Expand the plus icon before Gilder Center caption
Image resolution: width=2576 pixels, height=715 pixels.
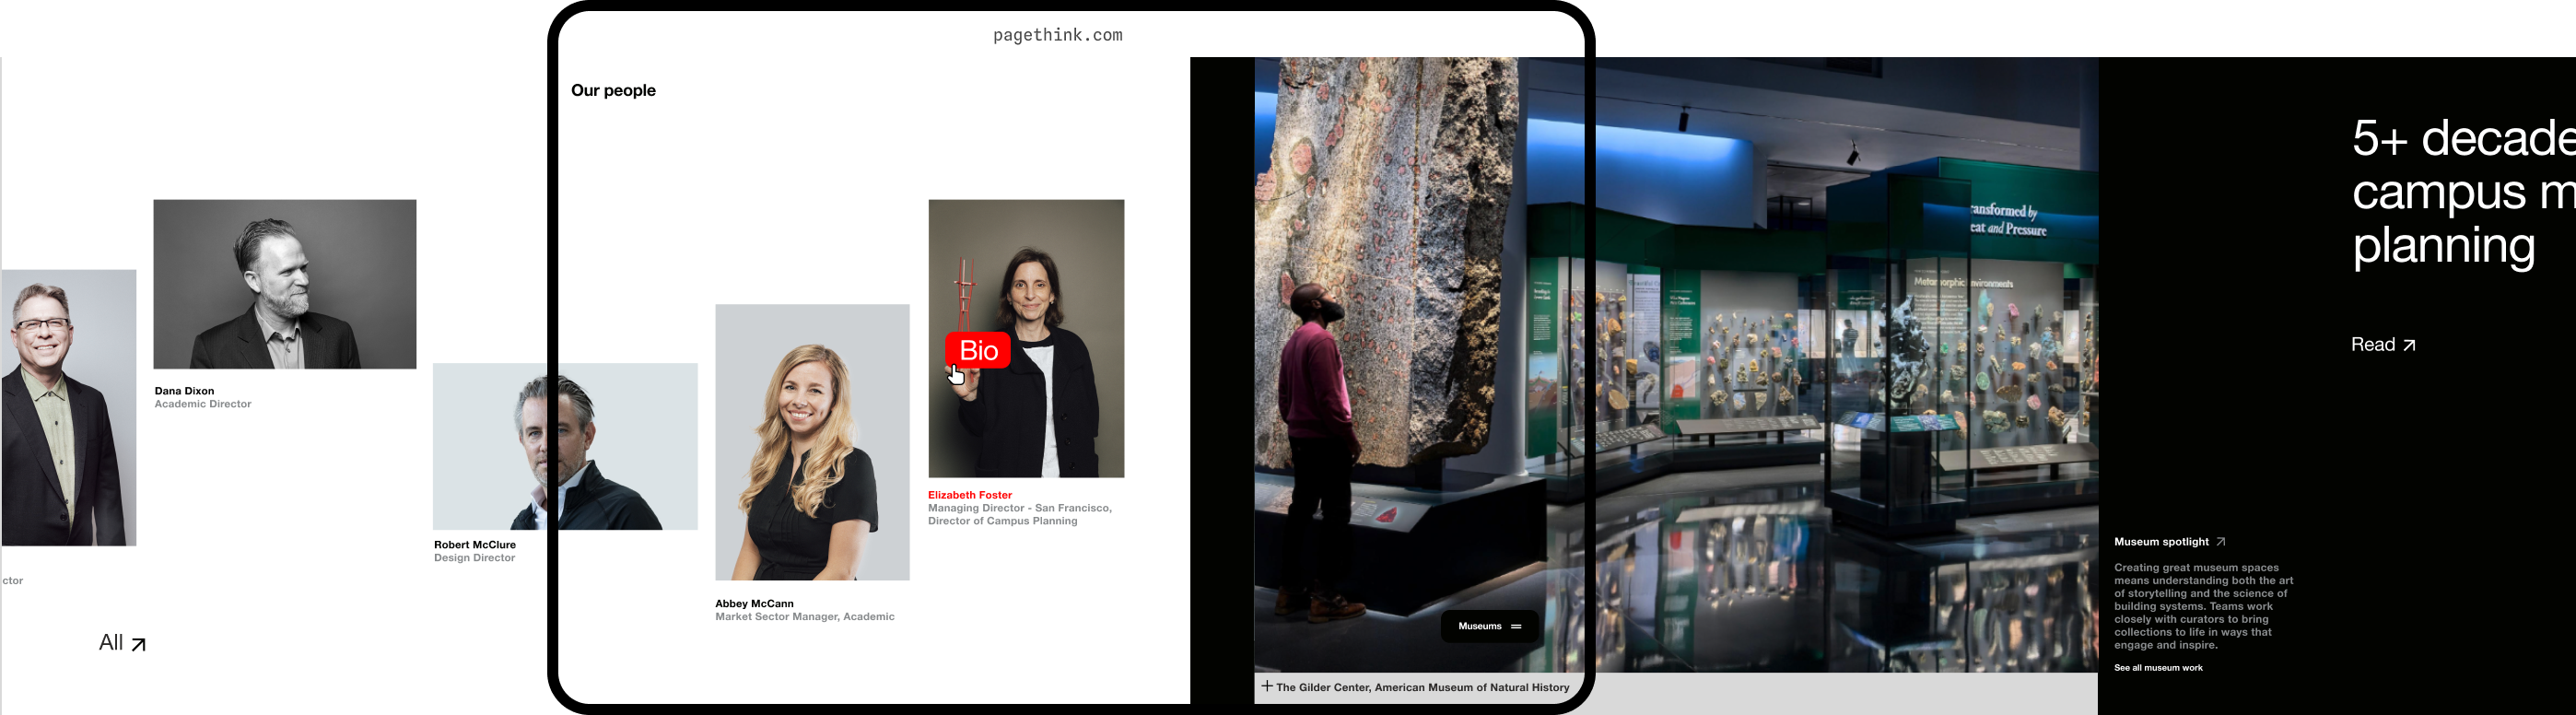coord(1267,686)
